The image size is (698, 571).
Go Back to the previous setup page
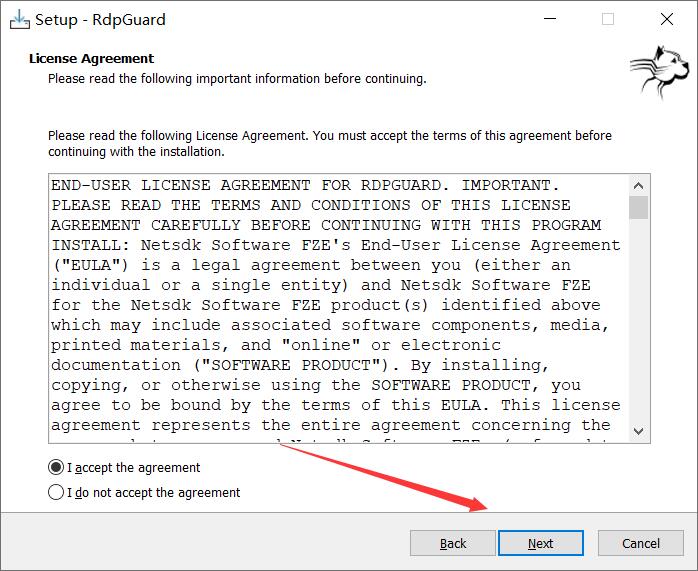click(453, 543)
